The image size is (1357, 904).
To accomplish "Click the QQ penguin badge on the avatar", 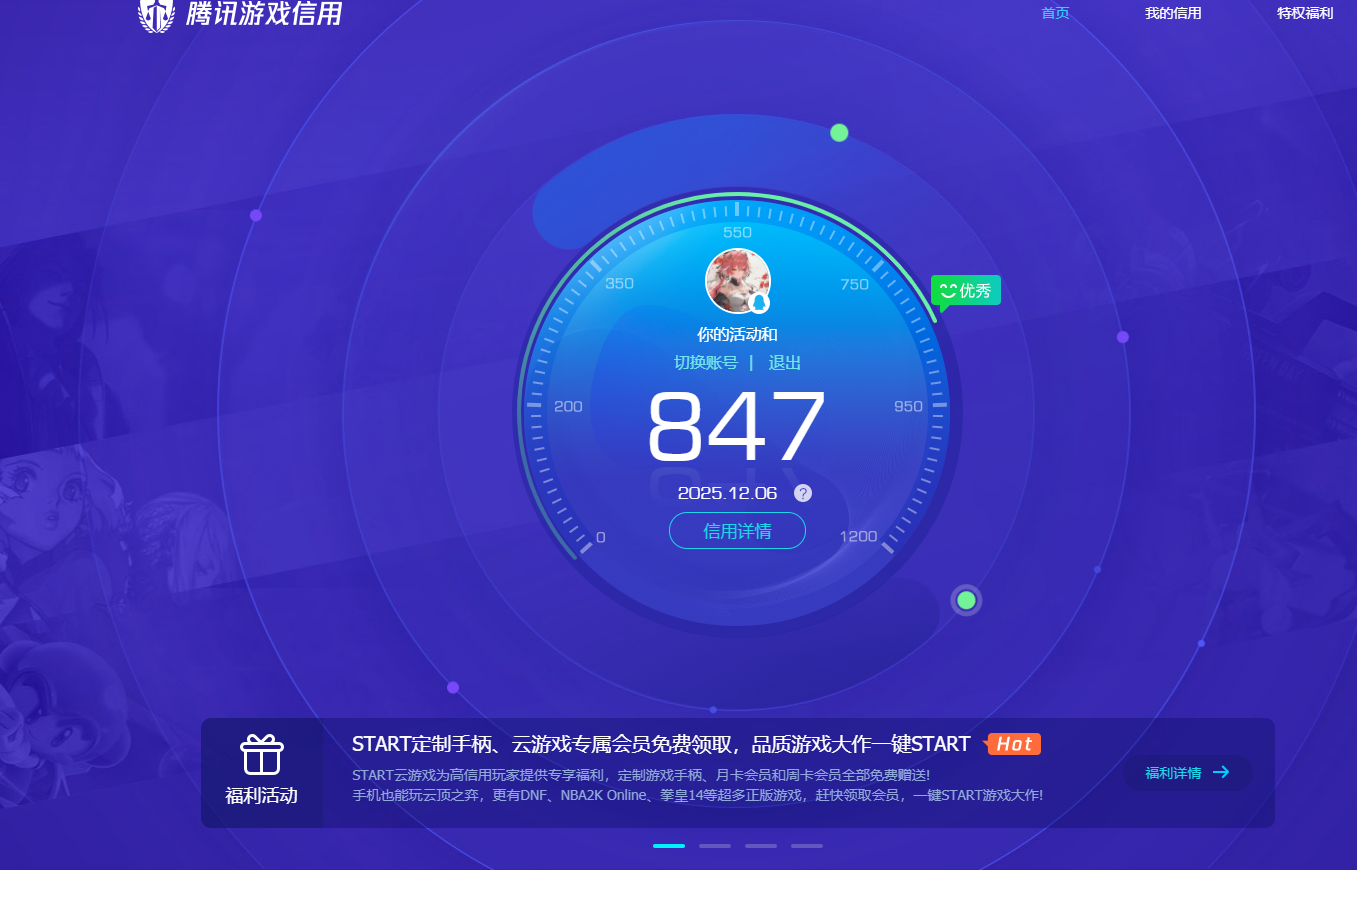I will (759, 302).
